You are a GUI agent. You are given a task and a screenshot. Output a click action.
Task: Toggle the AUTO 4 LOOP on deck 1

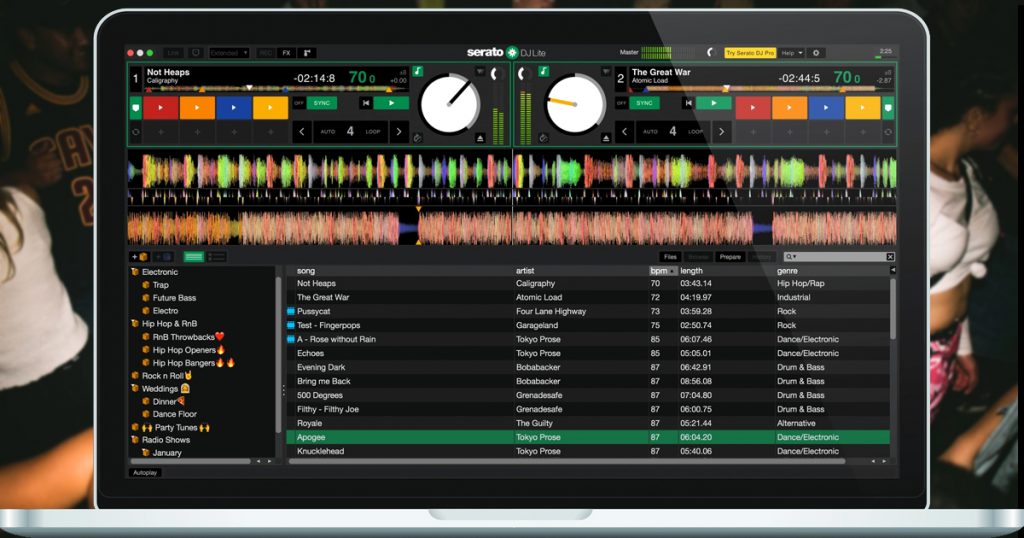350,131
